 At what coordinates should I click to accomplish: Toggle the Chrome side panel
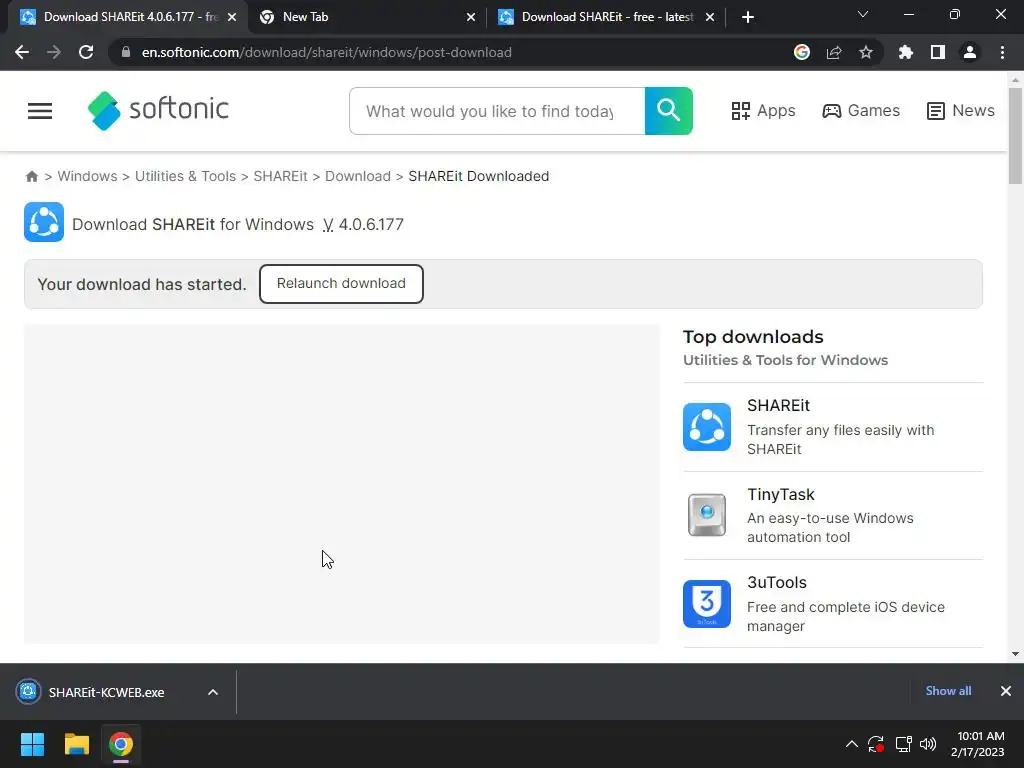(938, 52)
